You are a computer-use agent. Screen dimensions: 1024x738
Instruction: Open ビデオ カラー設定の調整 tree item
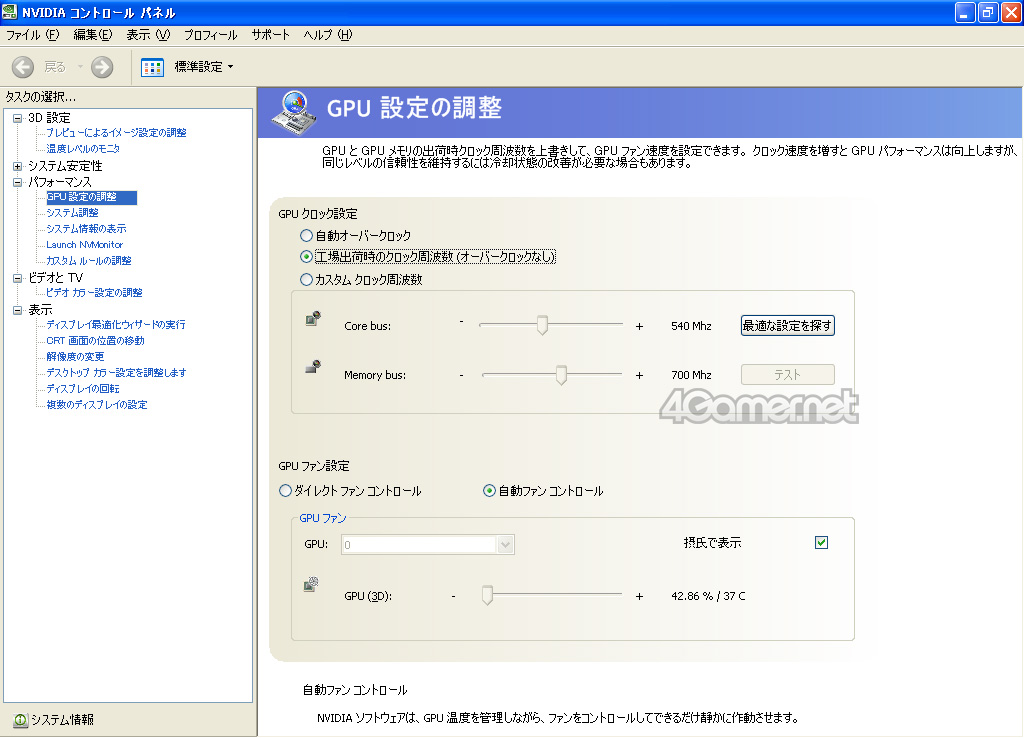point(94,293)
